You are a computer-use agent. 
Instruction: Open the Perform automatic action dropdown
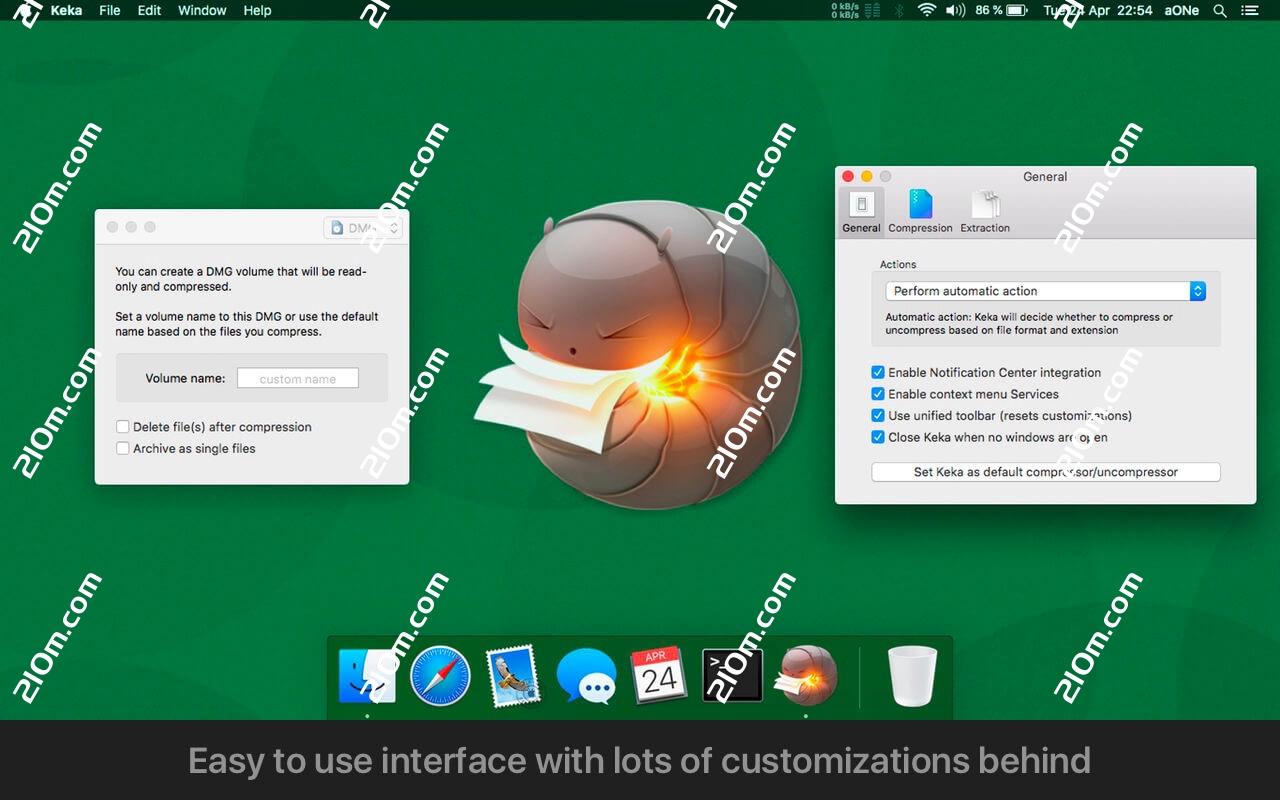(1045, 291)
